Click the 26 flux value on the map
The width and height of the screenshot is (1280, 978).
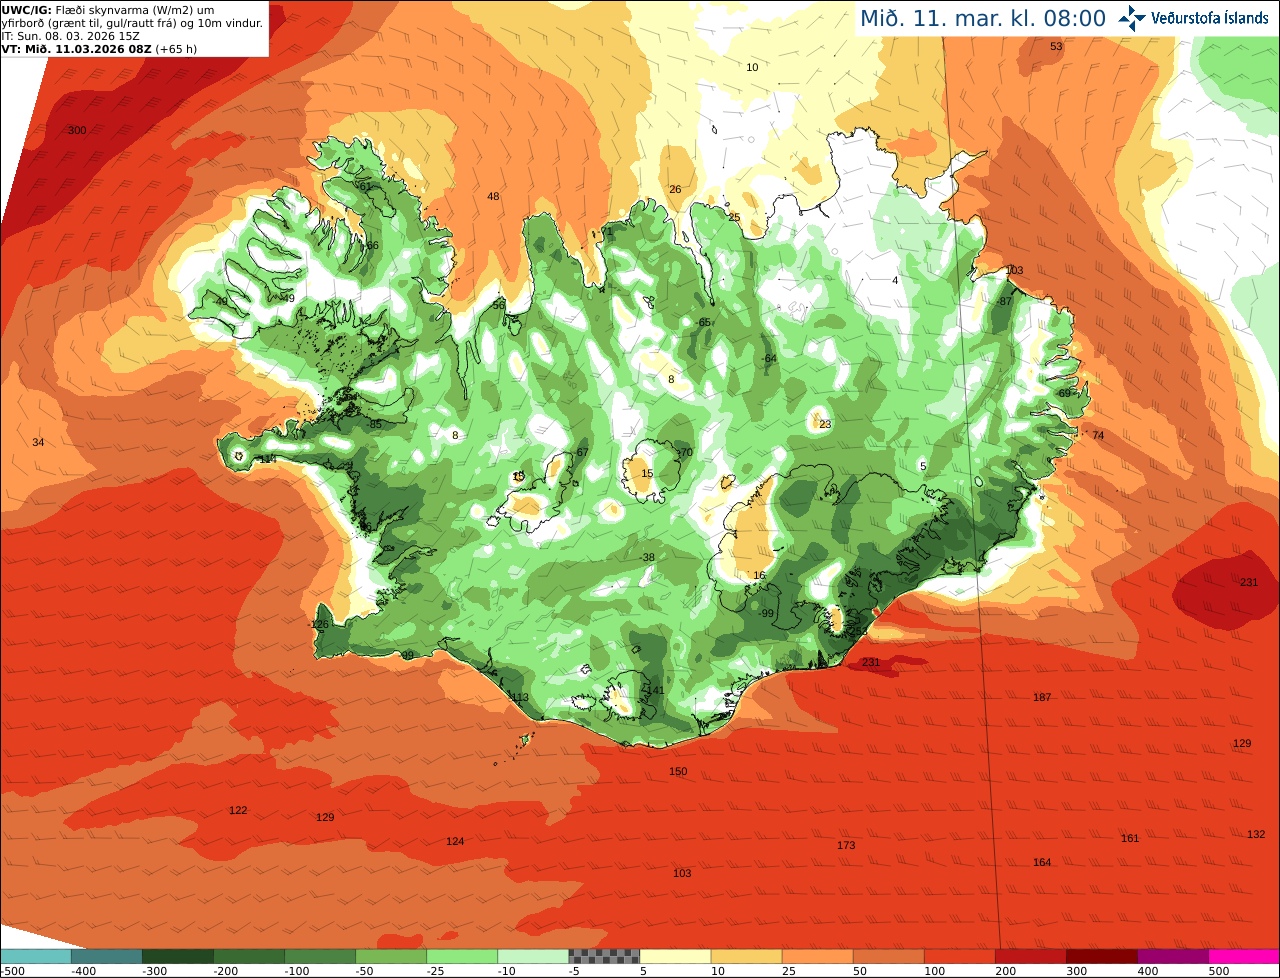click(x=675, y=190)
